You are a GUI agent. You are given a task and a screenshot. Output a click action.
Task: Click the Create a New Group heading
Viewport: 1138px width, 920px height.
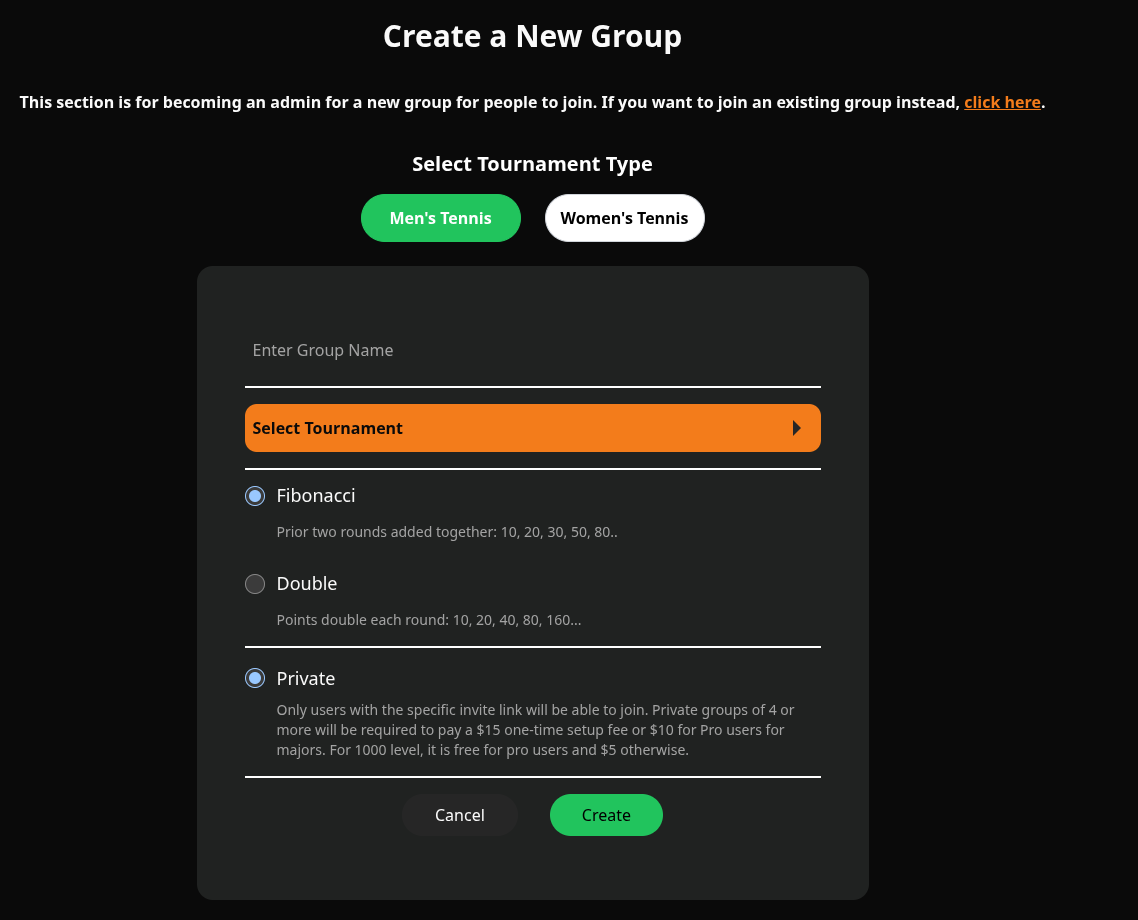[532, 36]
